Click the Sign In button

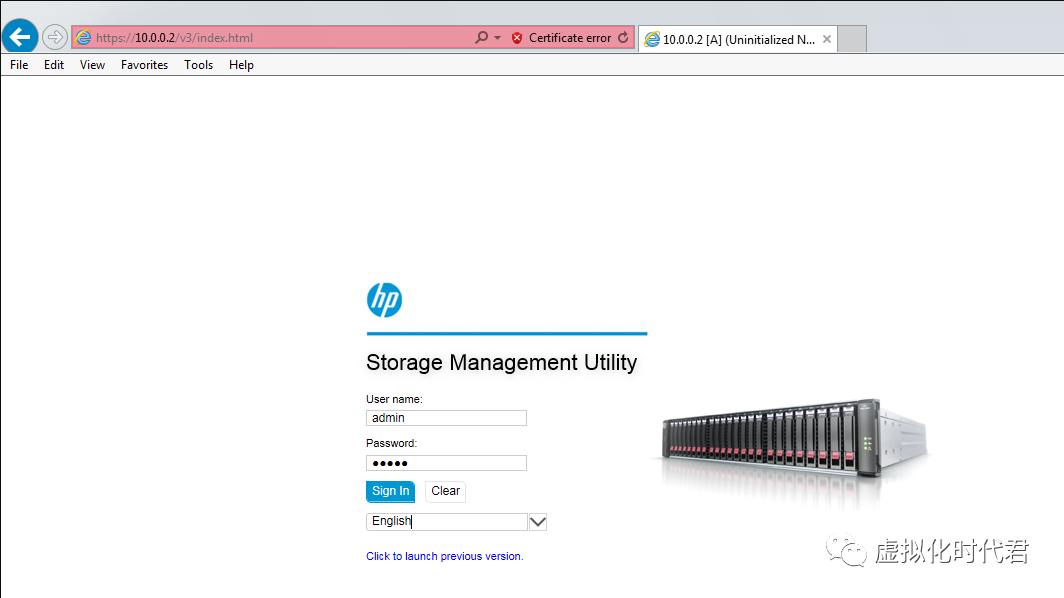coord(390,491)
